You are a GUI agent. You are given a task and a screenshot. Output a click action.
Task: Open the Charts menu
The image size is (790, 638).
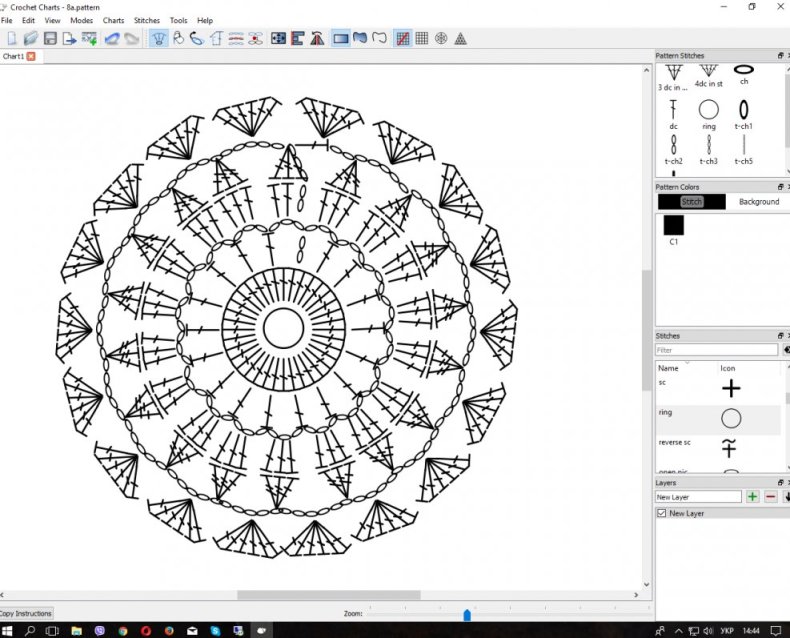pyautogui.click(x=113, y=20)
